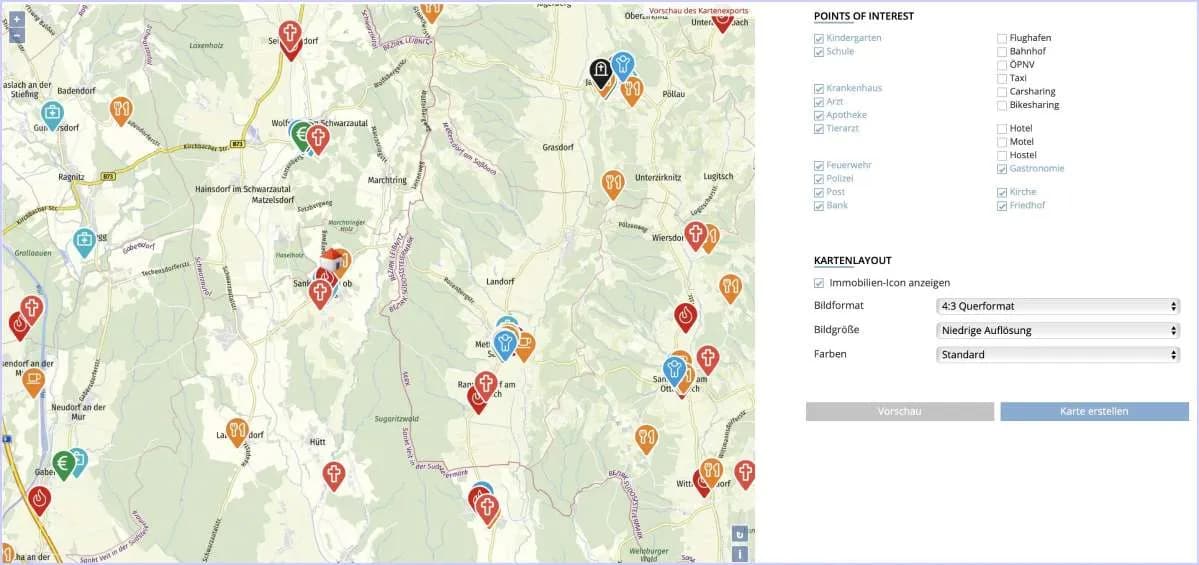Click the house property icon on the map
The width and height of the screenshot is (1199, 565).
point(330,262)
